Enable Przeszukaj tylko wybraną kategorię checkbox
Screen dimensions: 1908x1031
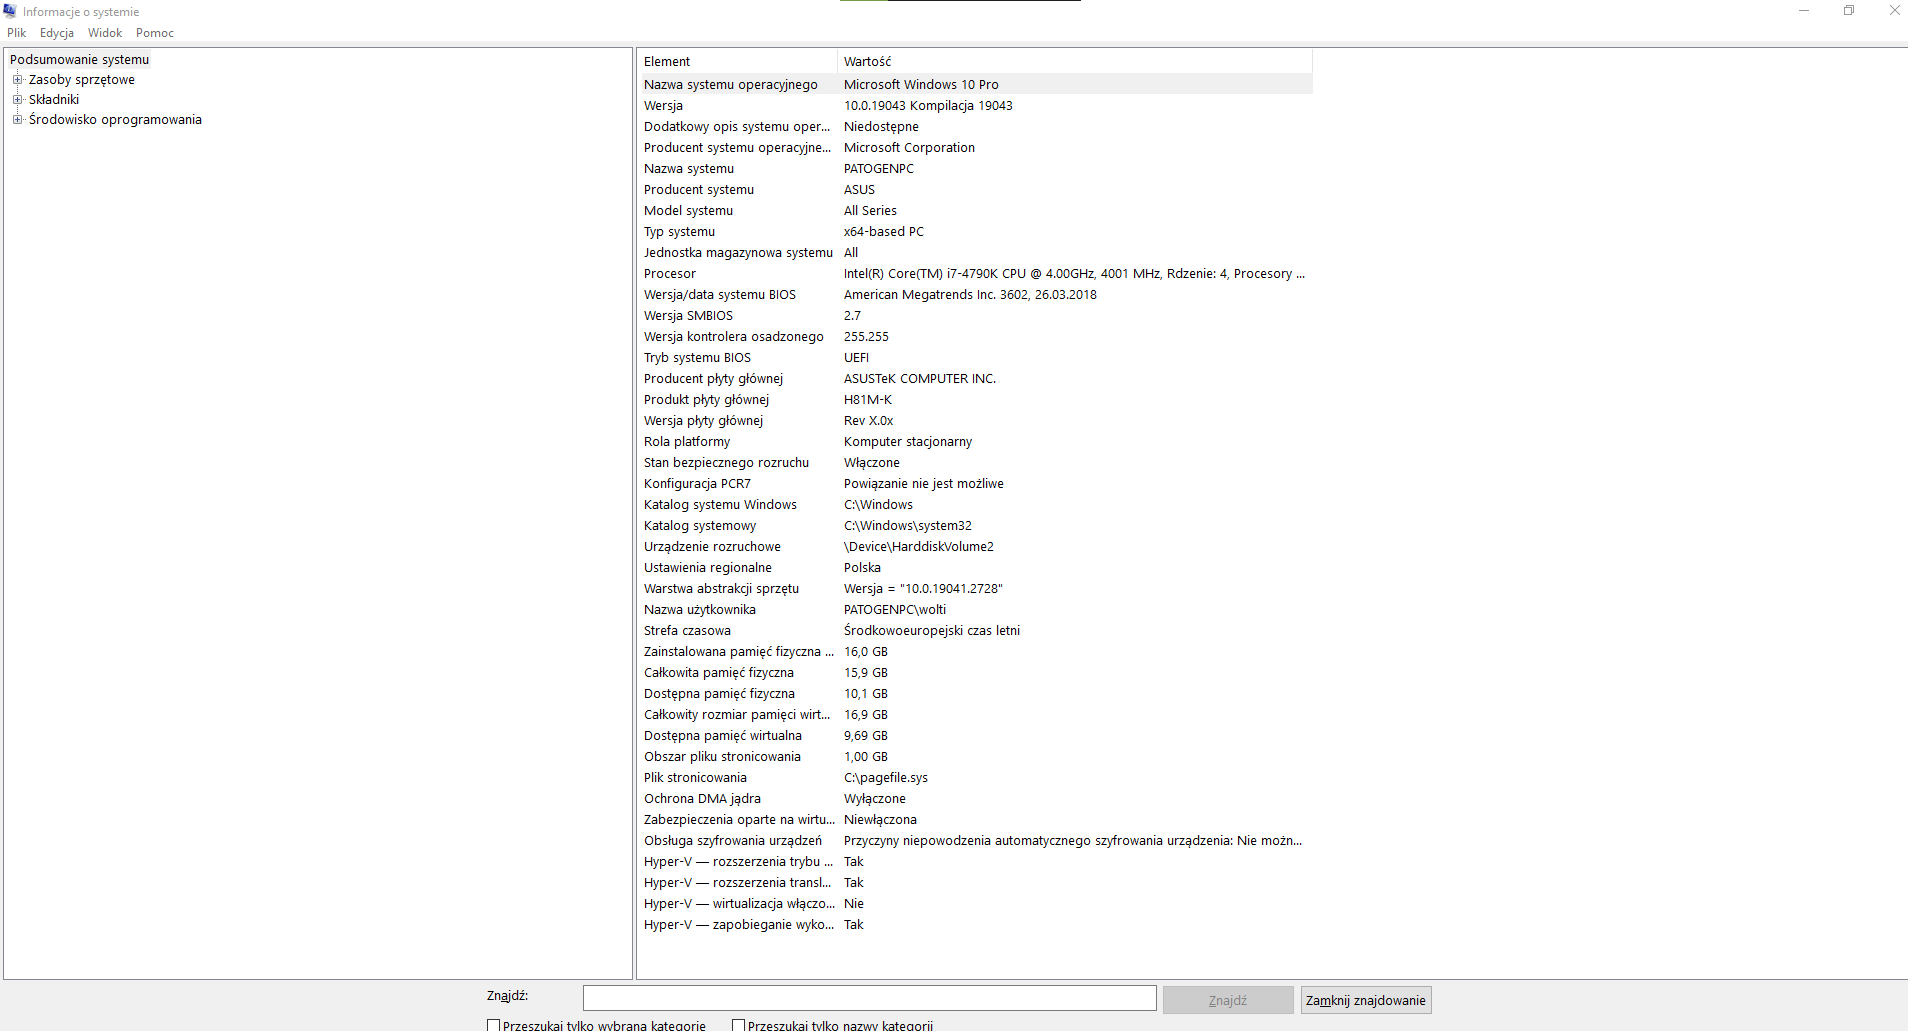click(x=493, y=1025)
